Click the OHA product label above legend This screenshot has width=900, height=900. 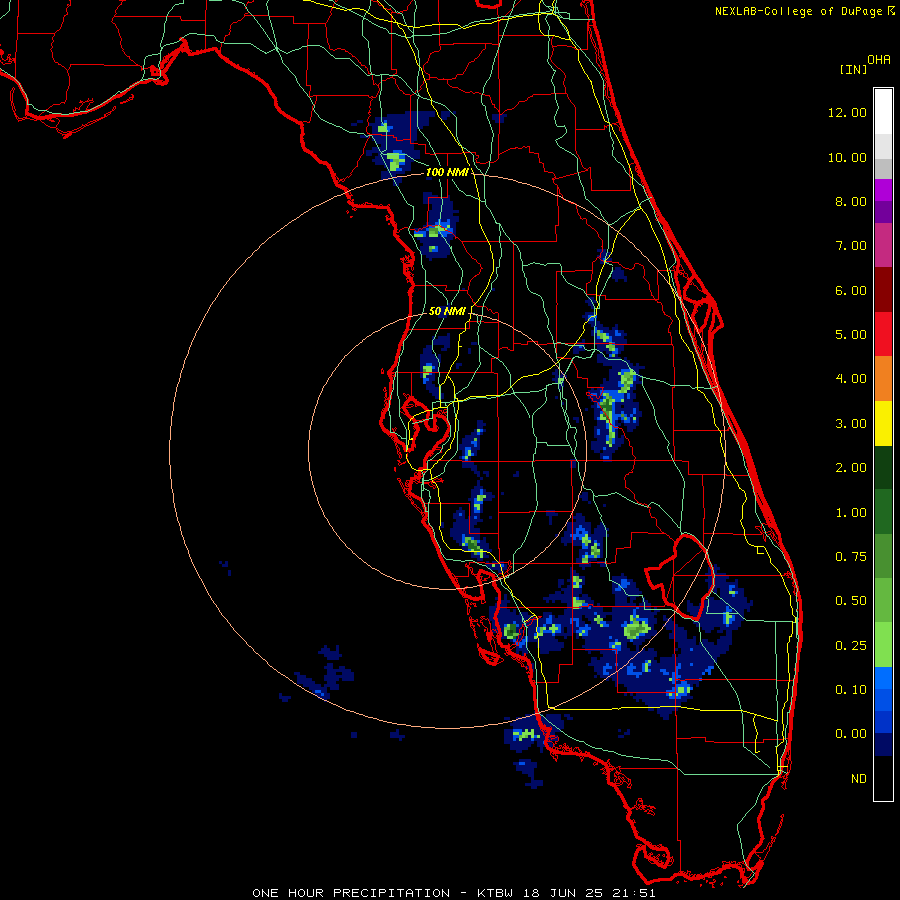point(879,60)
